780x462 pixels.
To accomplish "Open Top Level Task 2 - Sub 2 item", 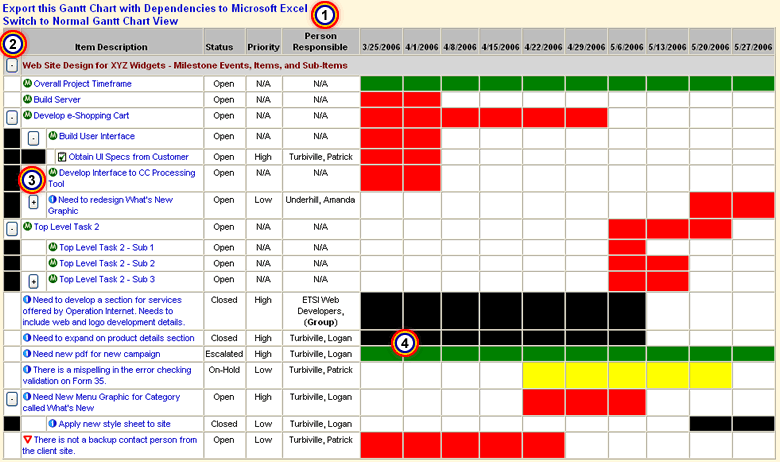I will click(107, 263).
